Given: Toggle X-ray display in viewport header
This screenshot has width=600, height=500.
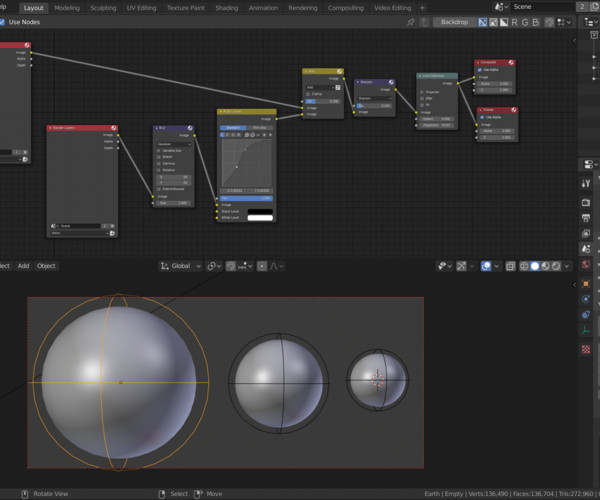Looking at the screenshot, I should point(510,266).
